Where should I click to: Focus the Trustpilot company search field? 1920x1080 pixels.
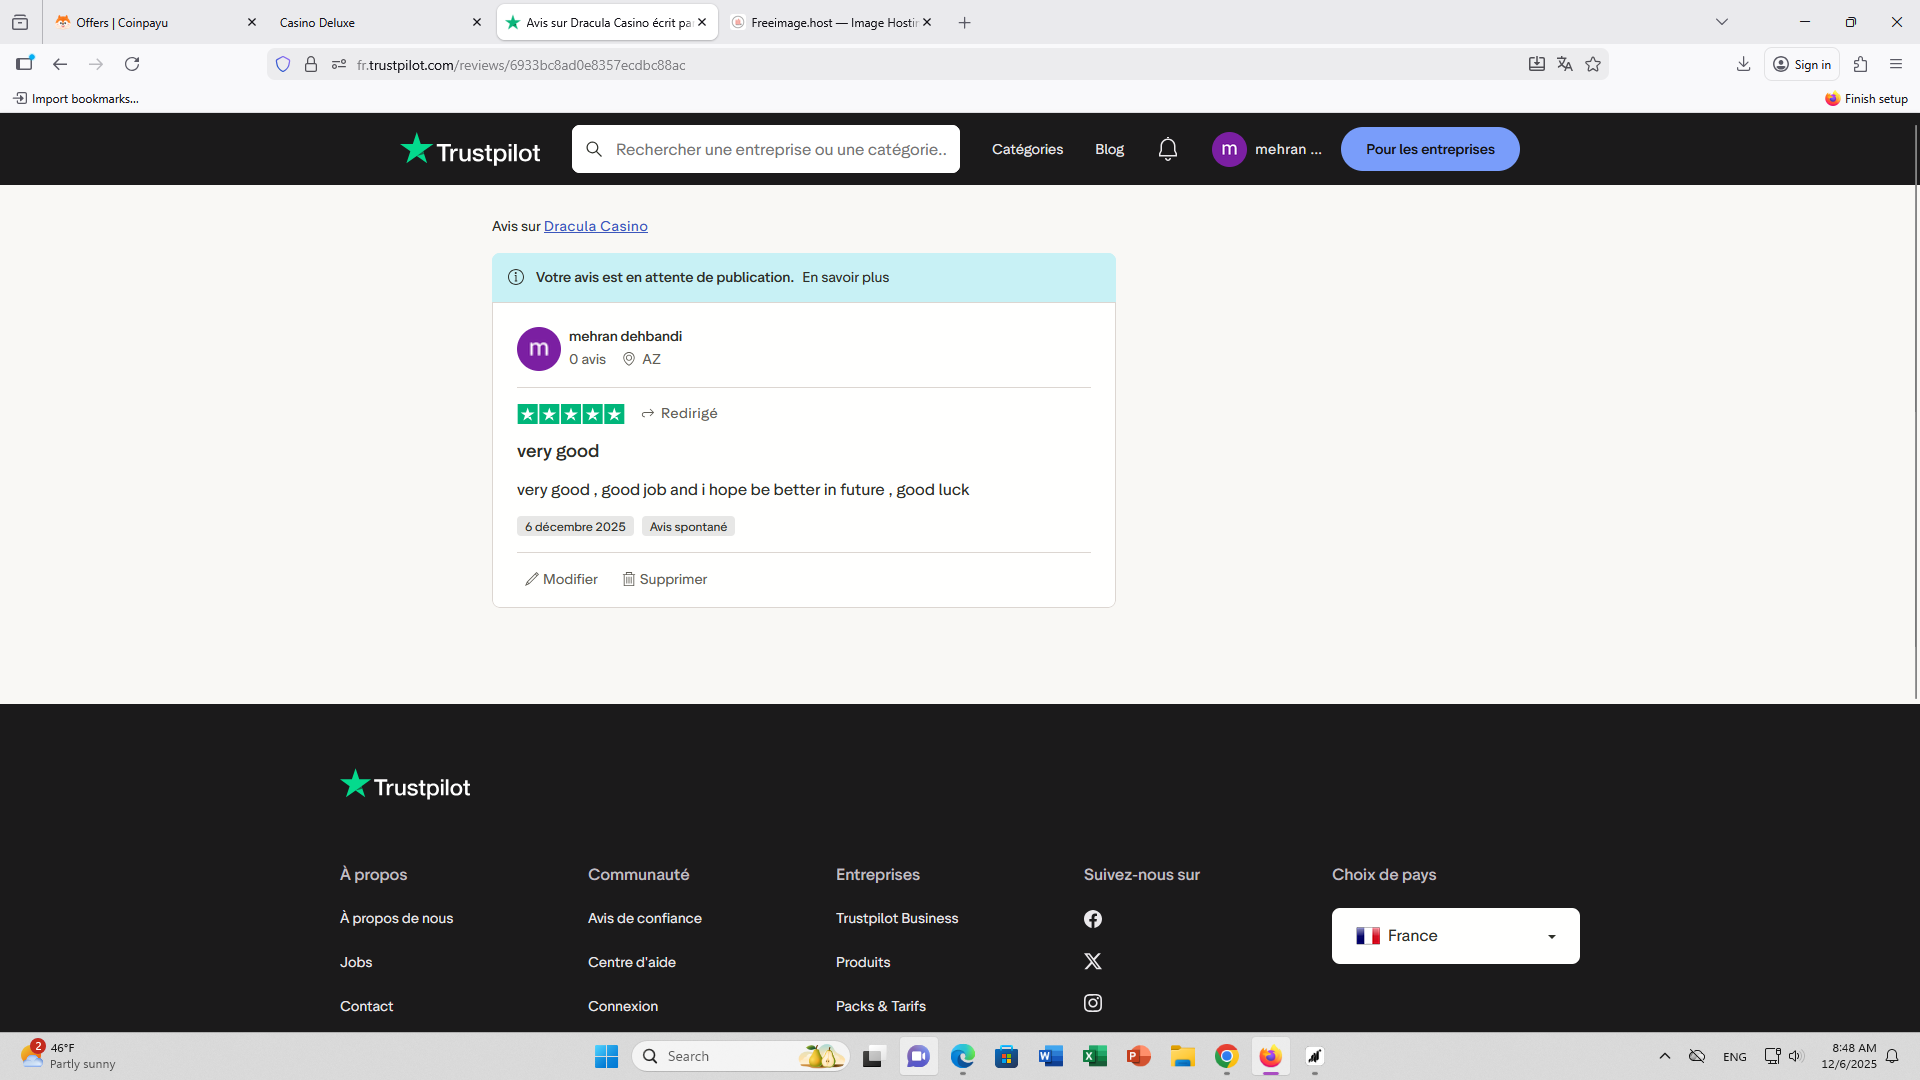780,149
